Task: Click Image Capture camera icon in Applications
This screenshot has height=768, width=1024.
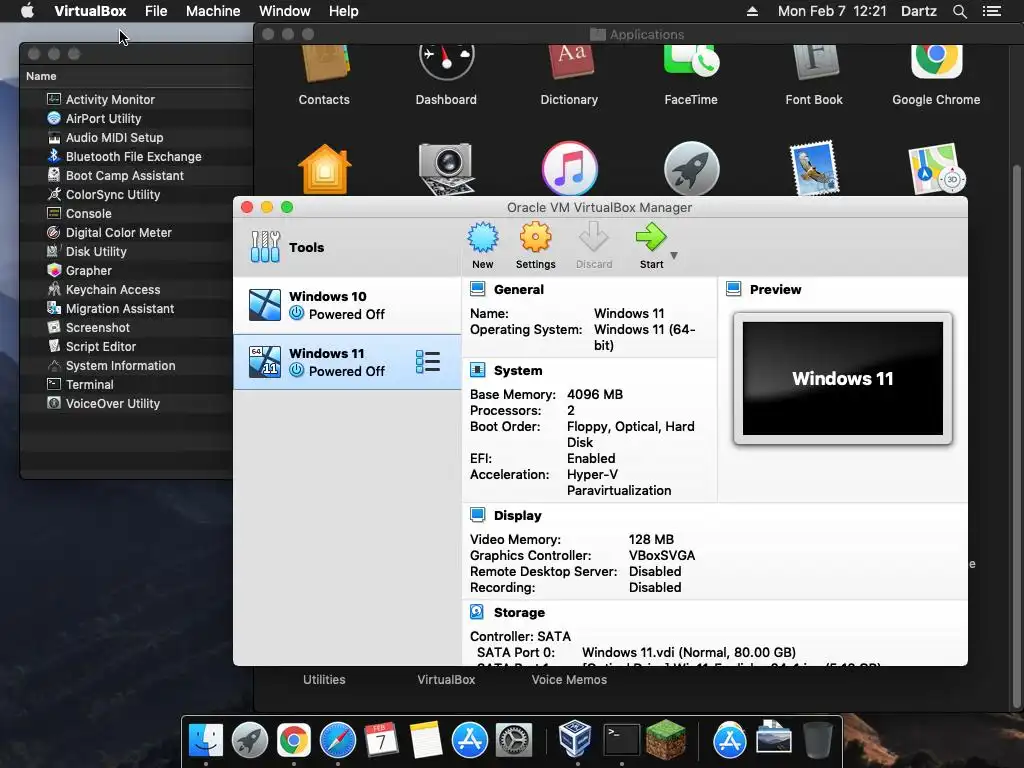Action: (446, 168)
